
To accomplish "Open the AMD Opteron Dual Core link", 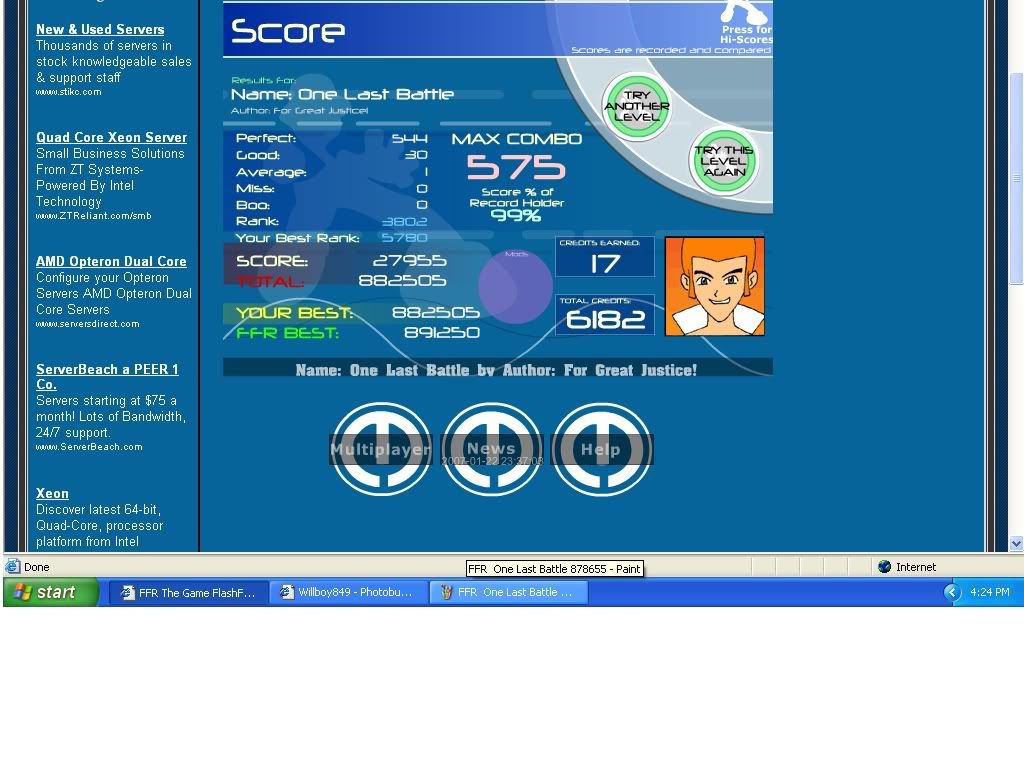I will [111, 262].
